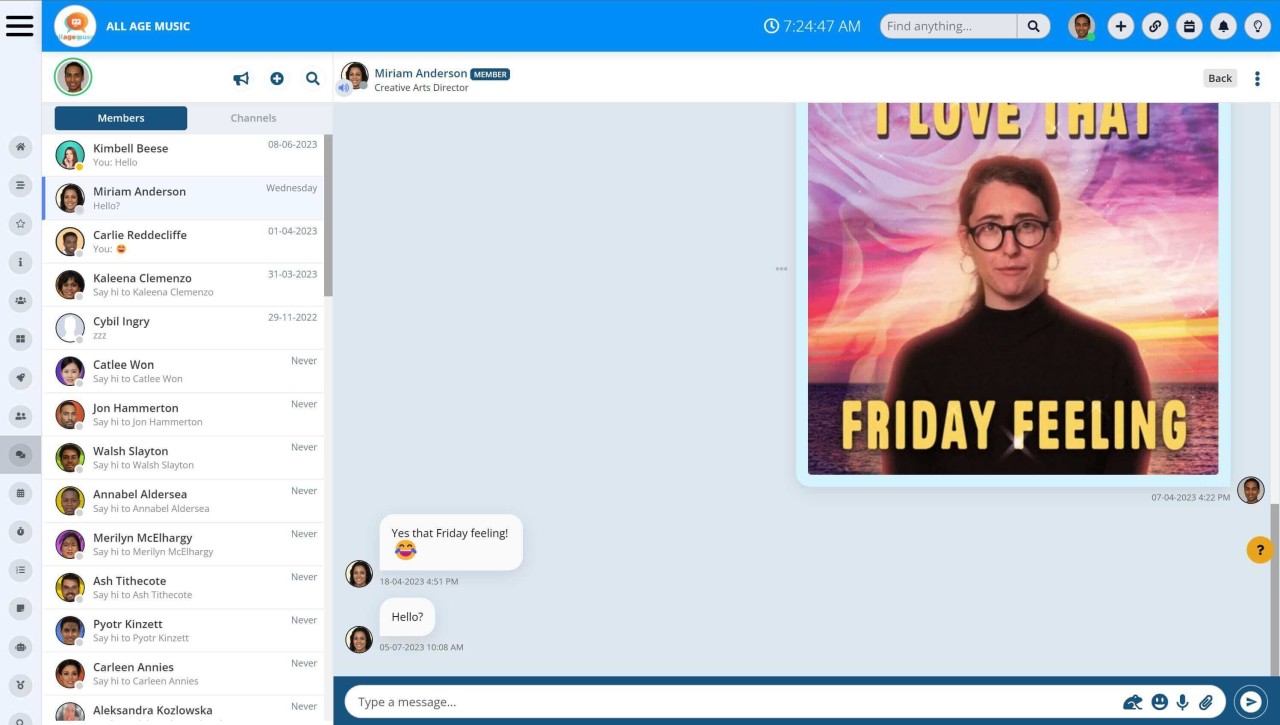Screen dimensions: 1280x725
Task: Open the three-dot menu in the chat header
Action: 1257,77
